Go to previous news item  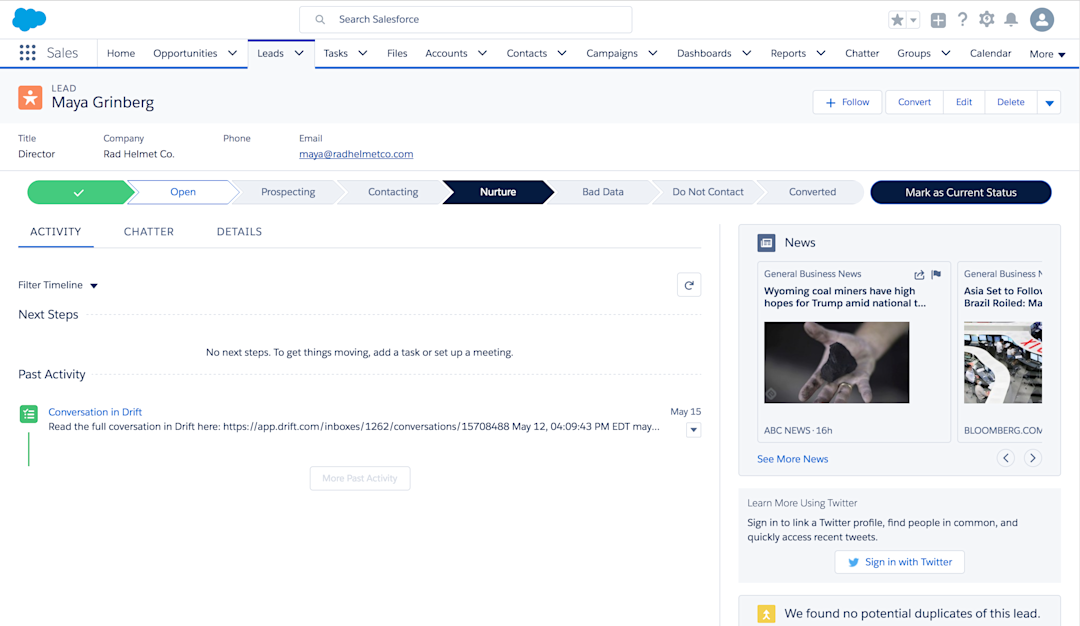click(1006, 458)
